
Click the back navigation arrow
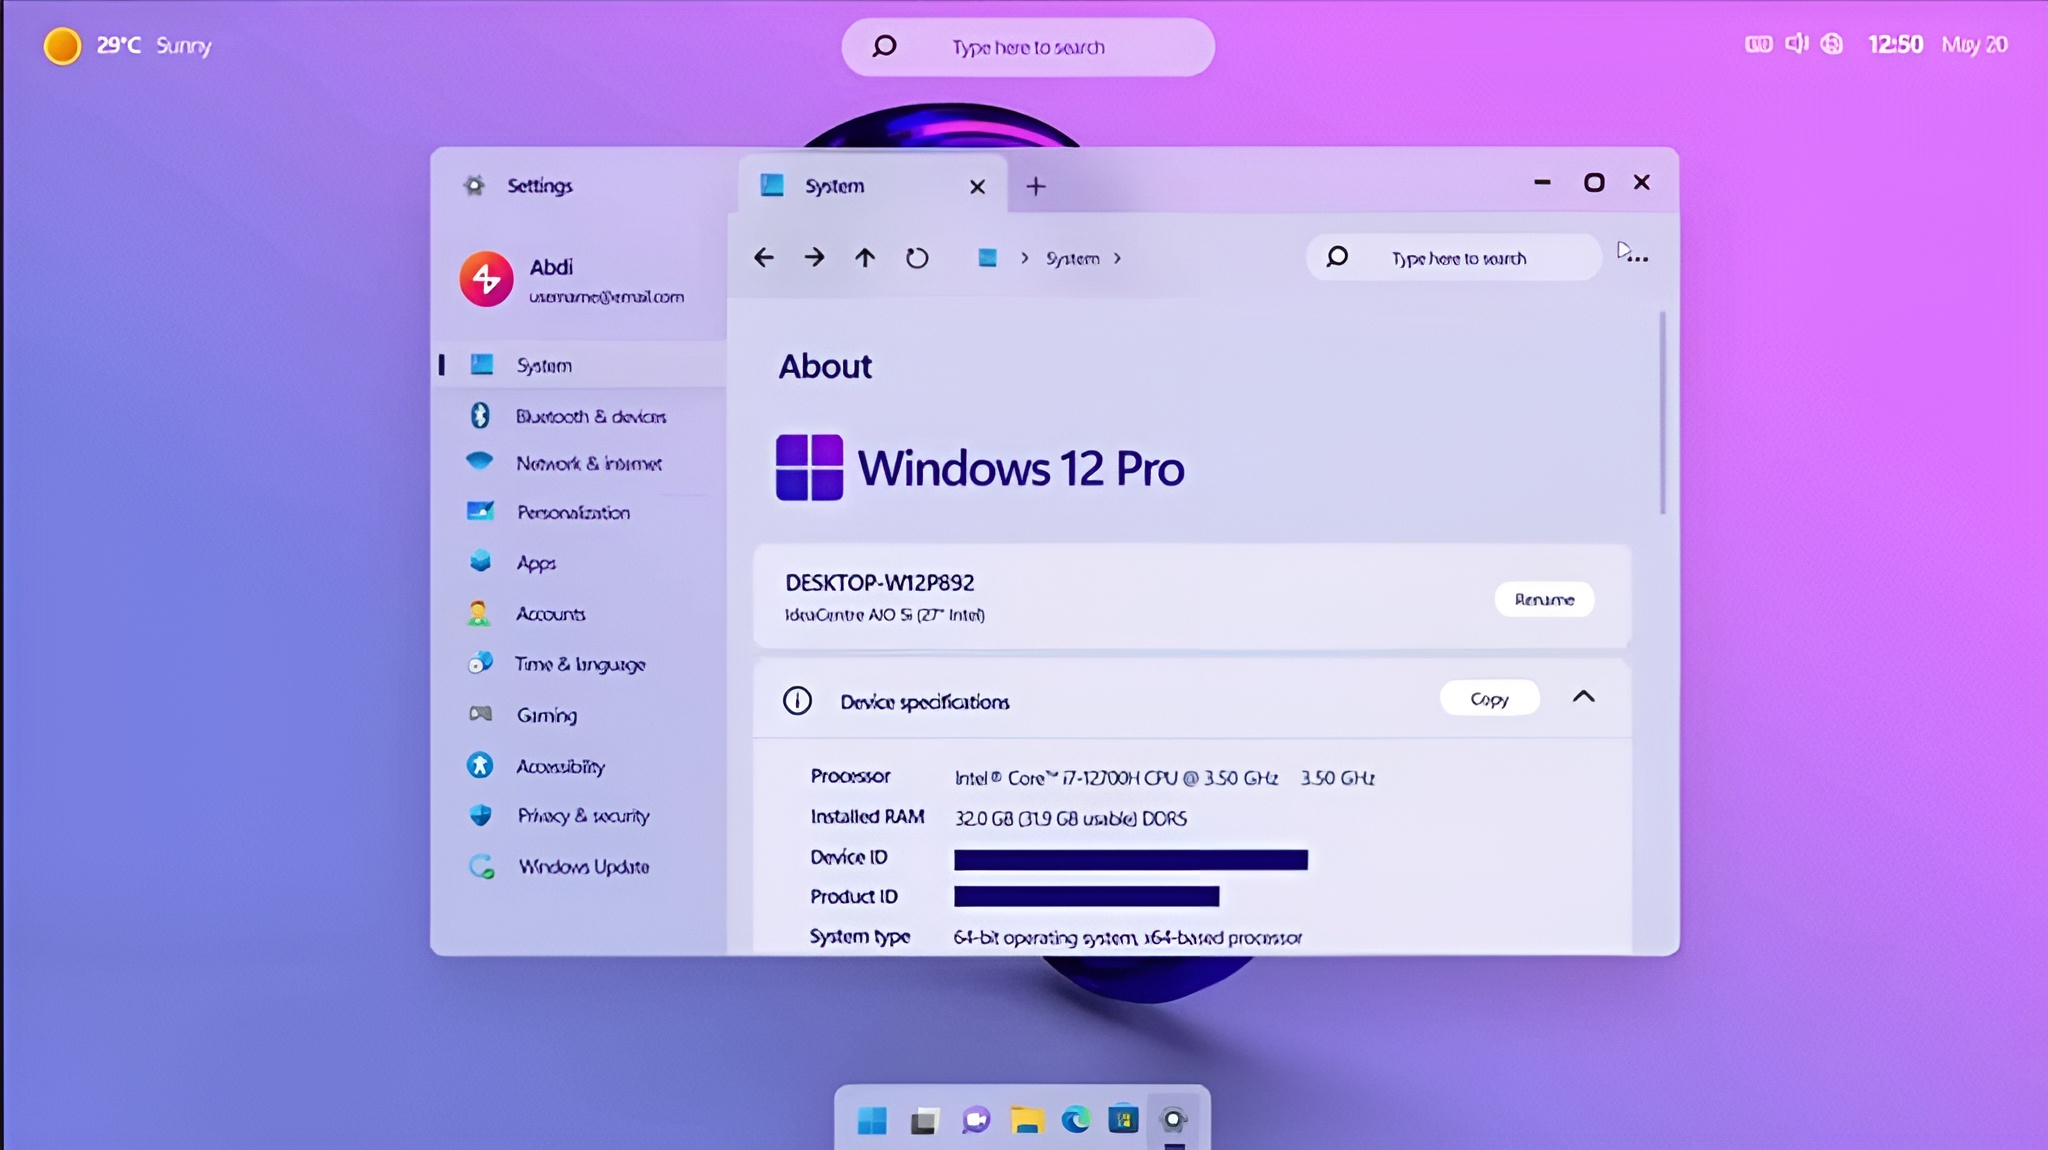762,257
